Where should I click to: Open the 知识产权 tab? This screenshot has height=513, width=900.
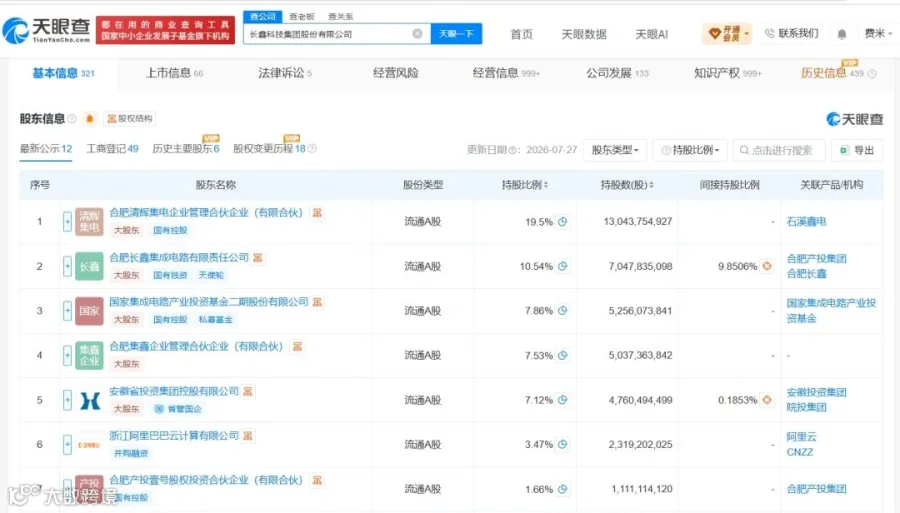tap(727, 73)
